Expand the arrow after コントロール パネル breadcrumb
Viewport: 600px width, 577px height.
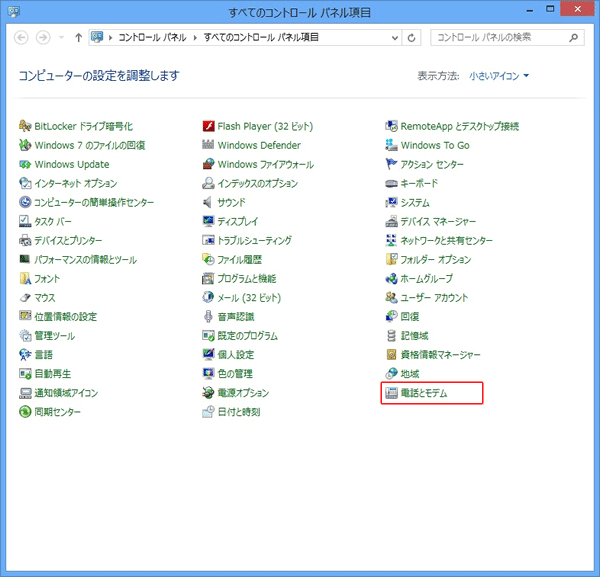[x=195, y=37]
